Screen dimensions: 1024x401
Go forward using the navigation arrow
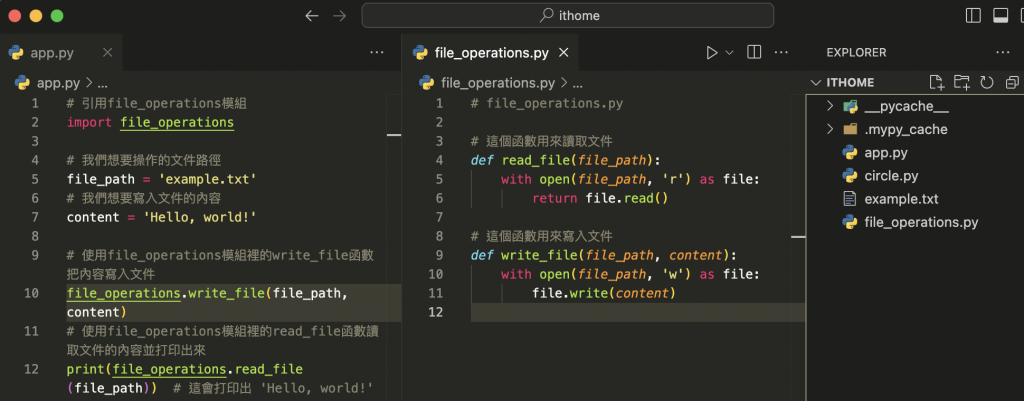point(339,15)
